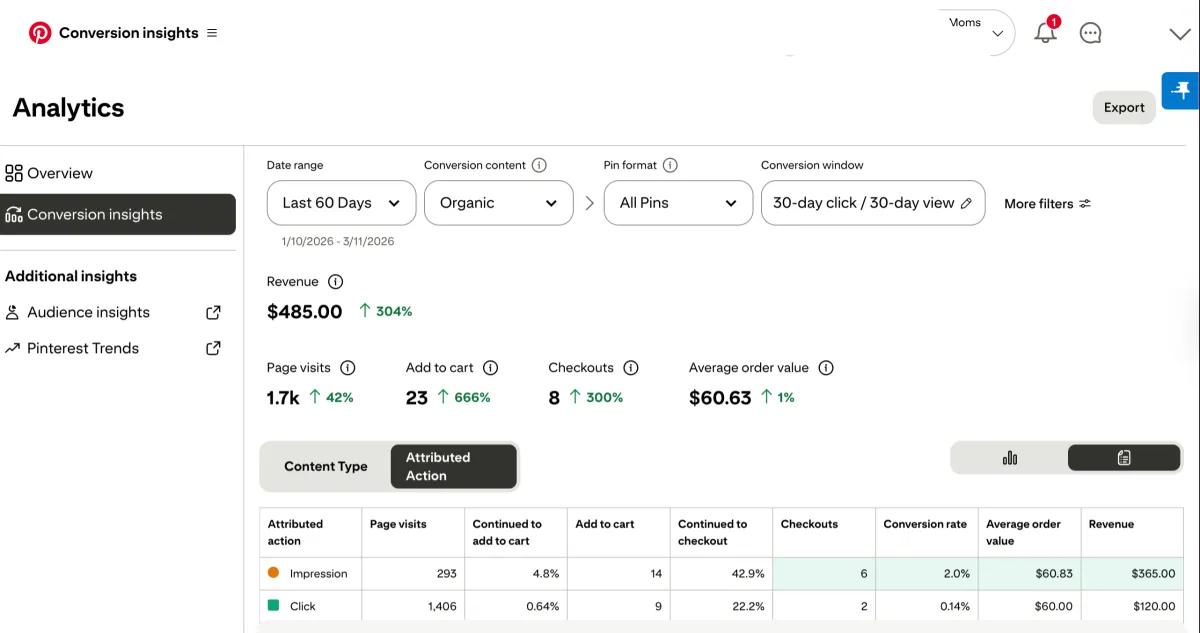Screen dimensions: 1200x633
Task: Switch to table view
Action: pyautogui.click(x=1124, y=458)
